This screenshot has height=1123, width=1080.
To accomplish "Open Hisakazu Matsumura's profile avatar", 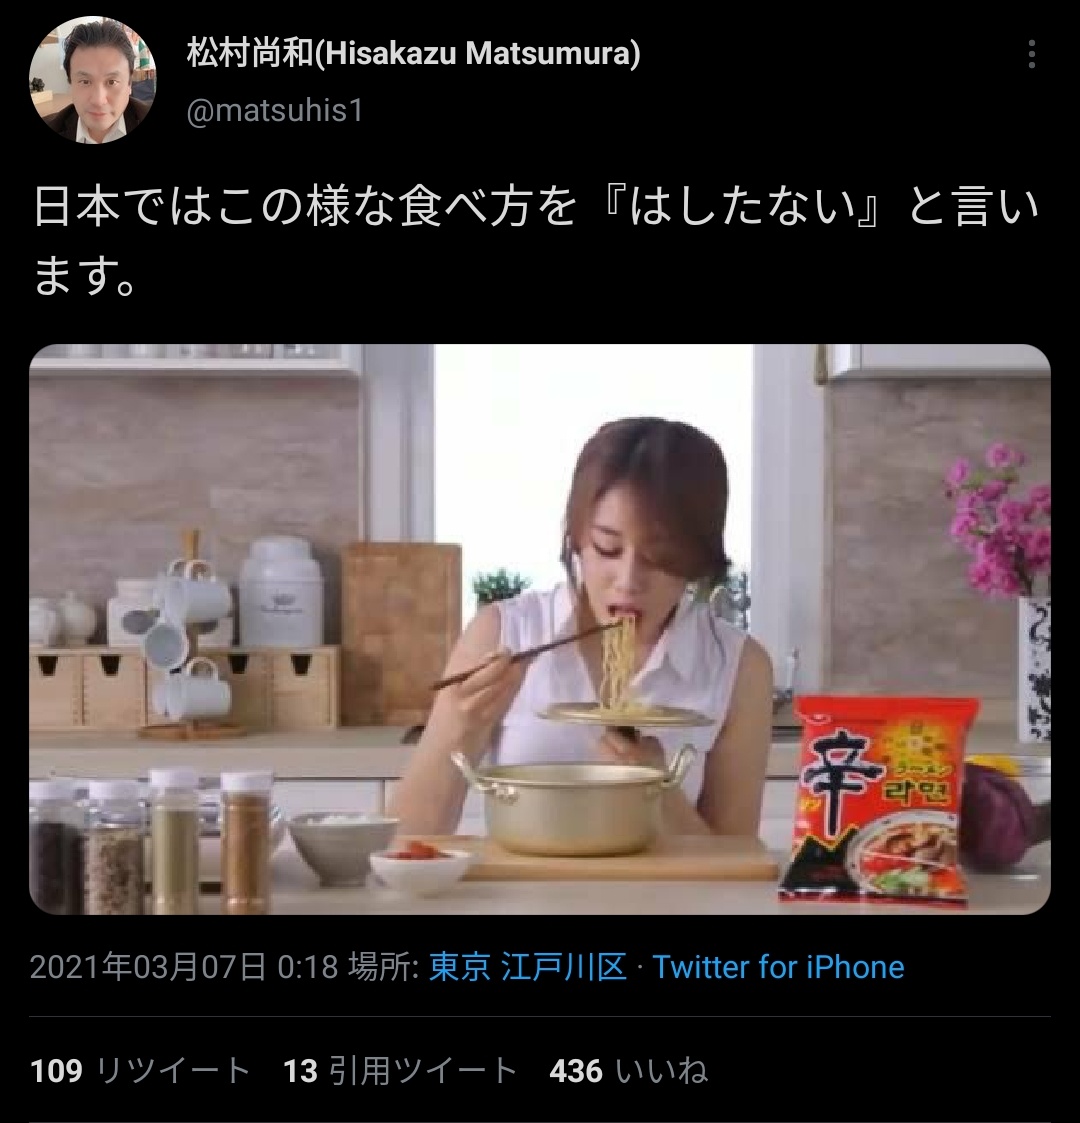I will 93,79.
